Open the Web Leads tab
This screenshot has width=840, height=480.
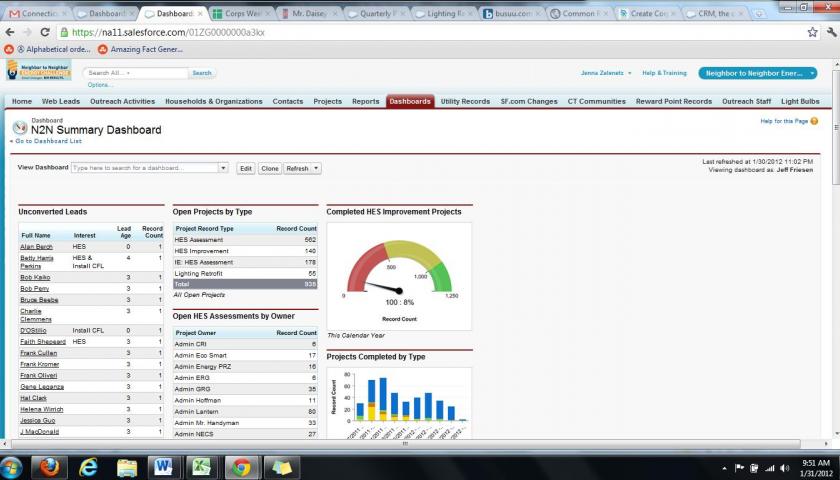point(61,101)
